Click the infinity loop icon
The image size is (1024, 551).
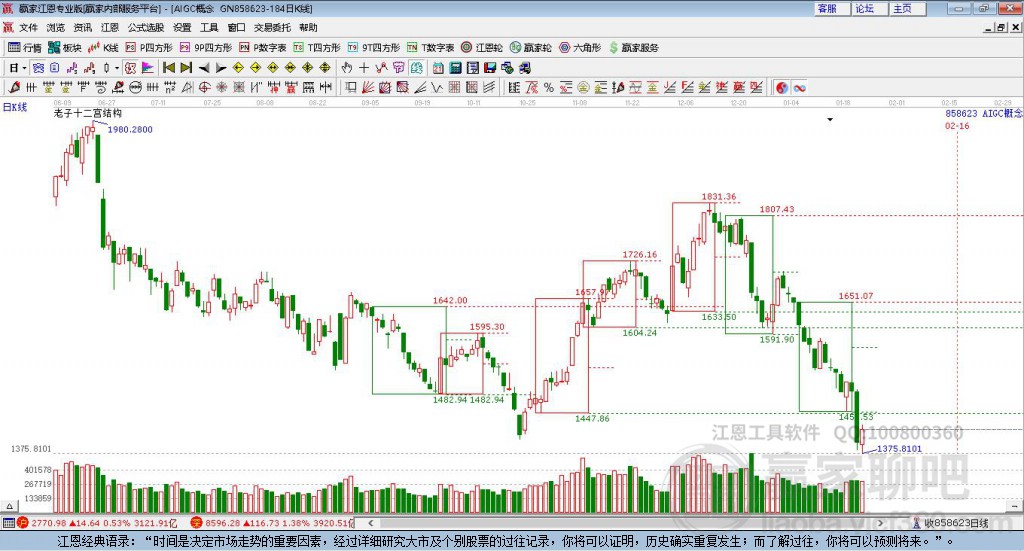click(x=799, y=87)
